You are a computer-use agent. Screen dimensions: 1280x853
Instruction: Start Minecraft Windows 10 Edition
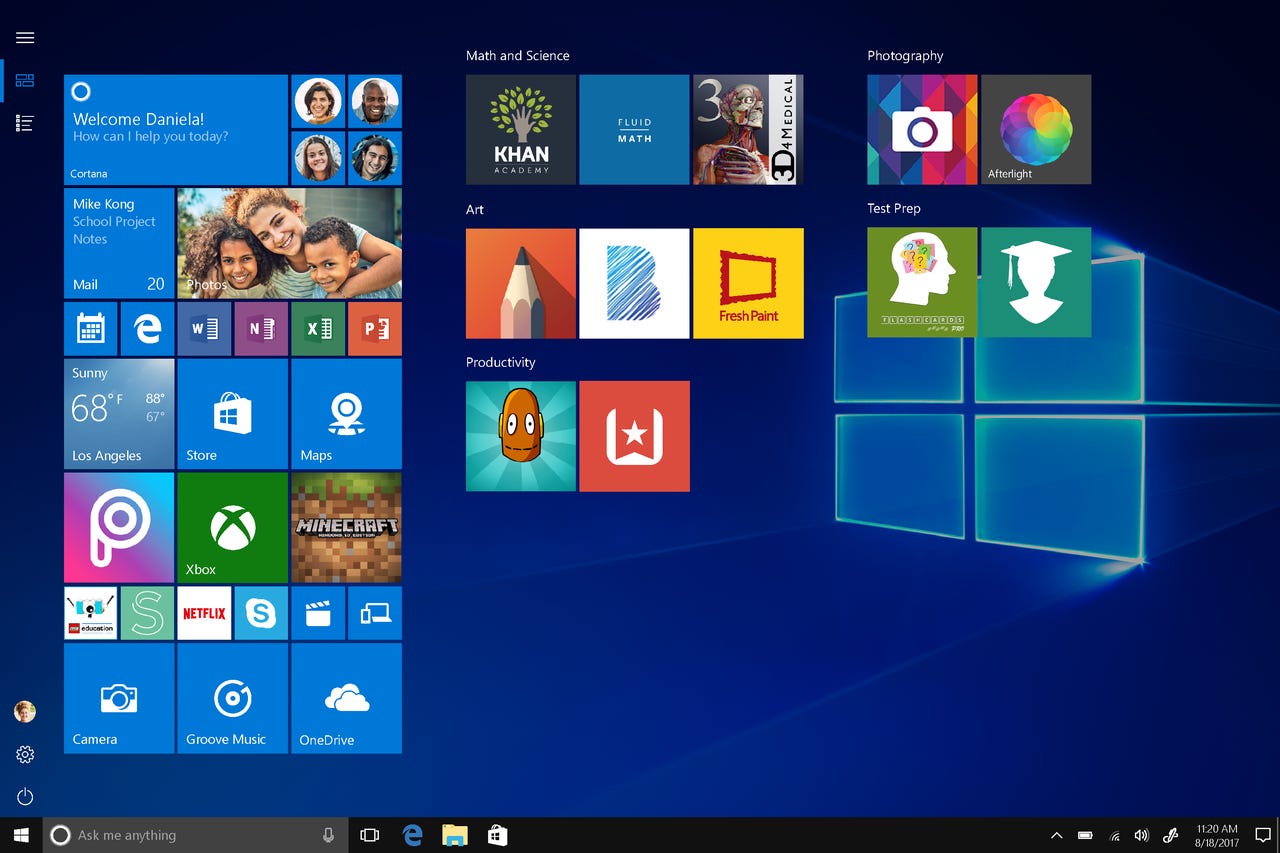tap(346, 527)
